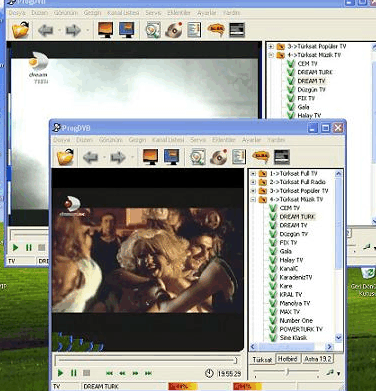
Task: Open the folder icon in front ProgDVB toolbar
Action: [x=65, y=157]
